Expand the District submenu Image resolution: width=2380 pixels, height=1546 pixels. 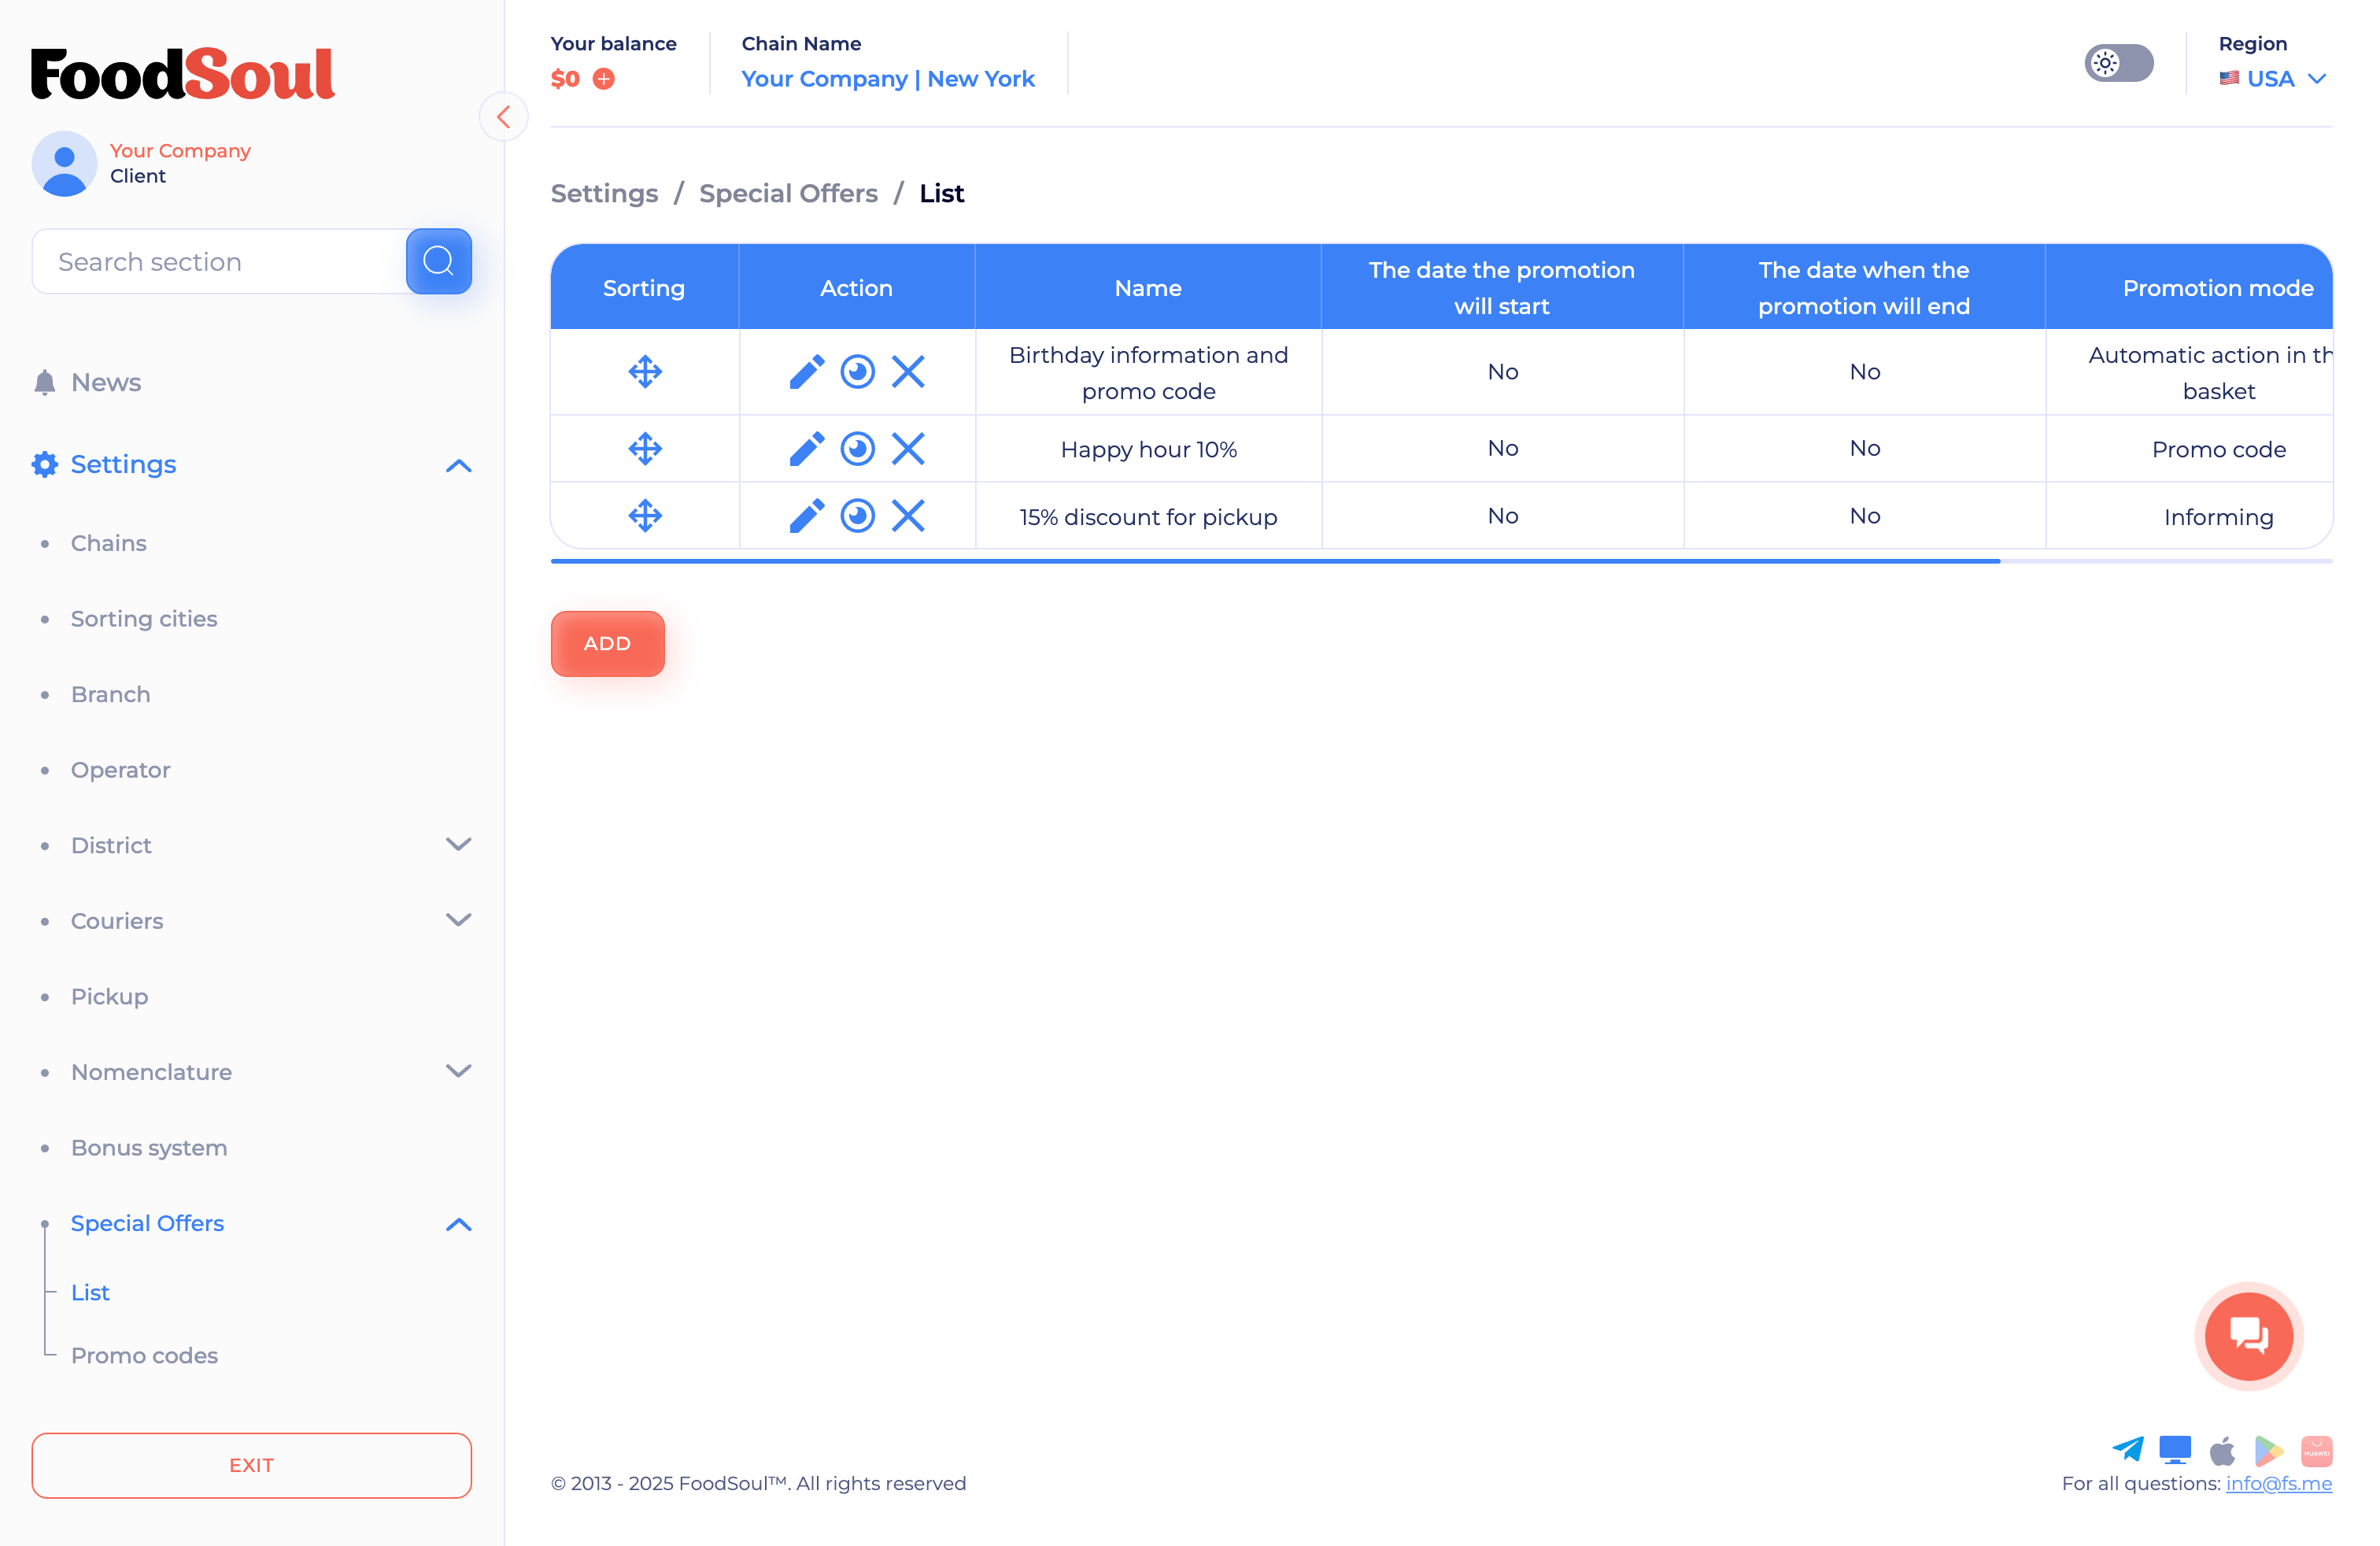[458, 845]
